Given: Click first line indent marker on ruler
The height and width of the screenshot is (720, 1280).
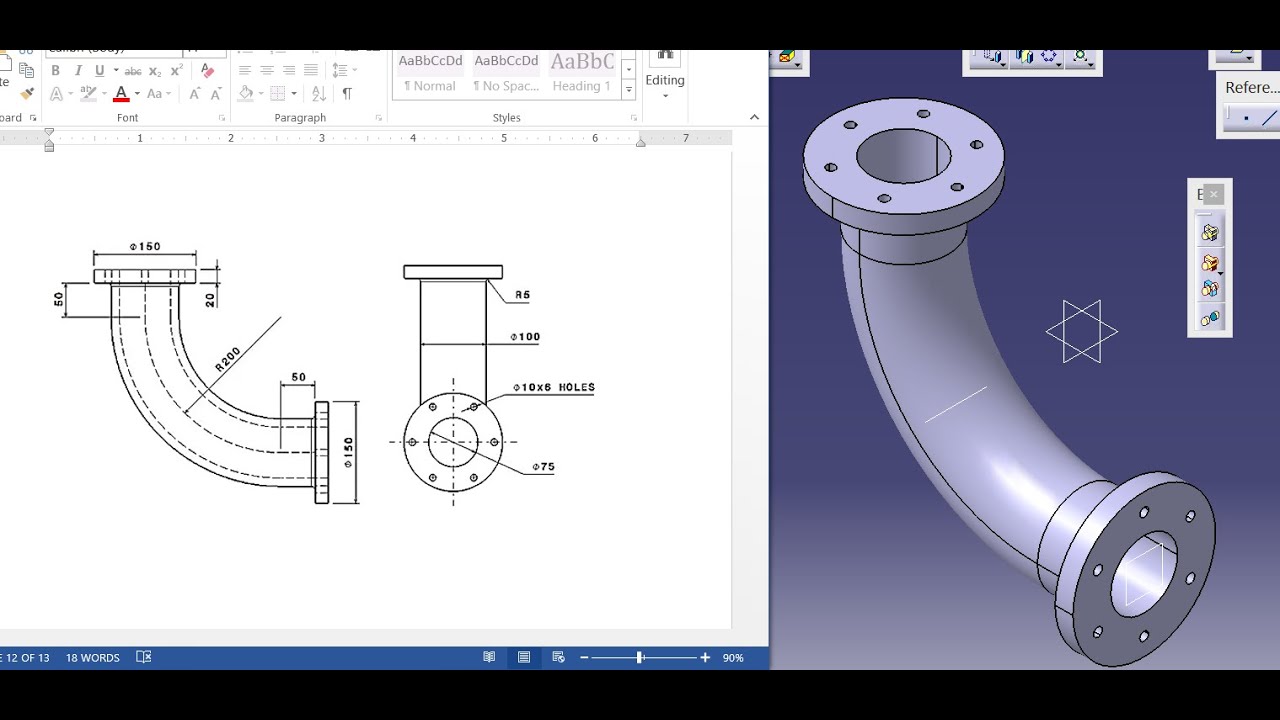Looking at the screenshot, I should [x=49, y=133].
